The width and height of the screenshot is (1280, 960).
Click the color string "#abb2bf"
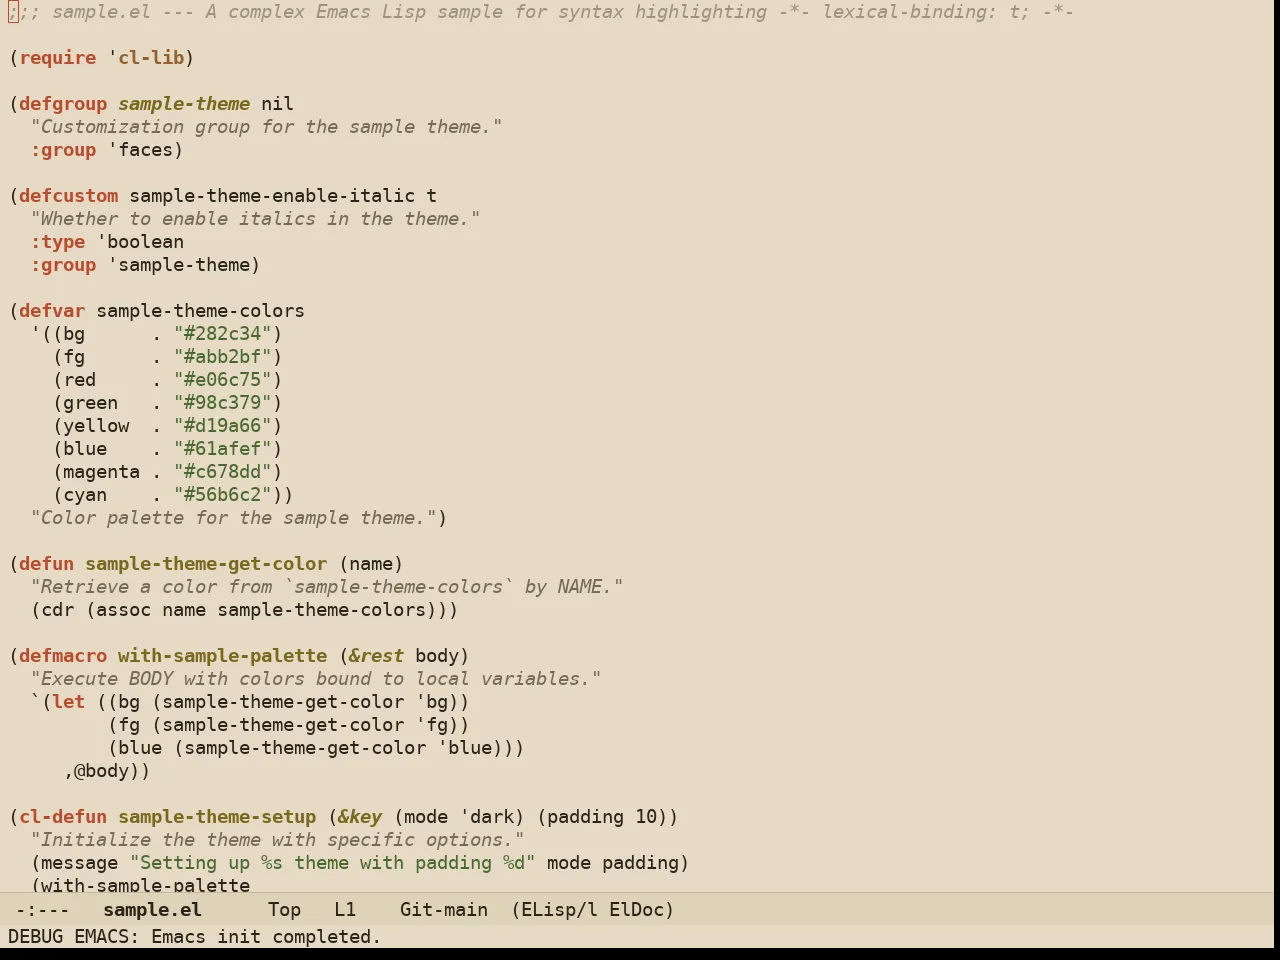[x=223, y=357]
